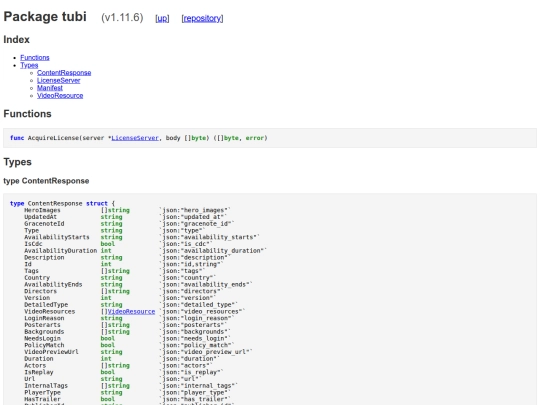Click the DetailedType field name
Viewport: 540px width, 405px height.
pos(46,304)
